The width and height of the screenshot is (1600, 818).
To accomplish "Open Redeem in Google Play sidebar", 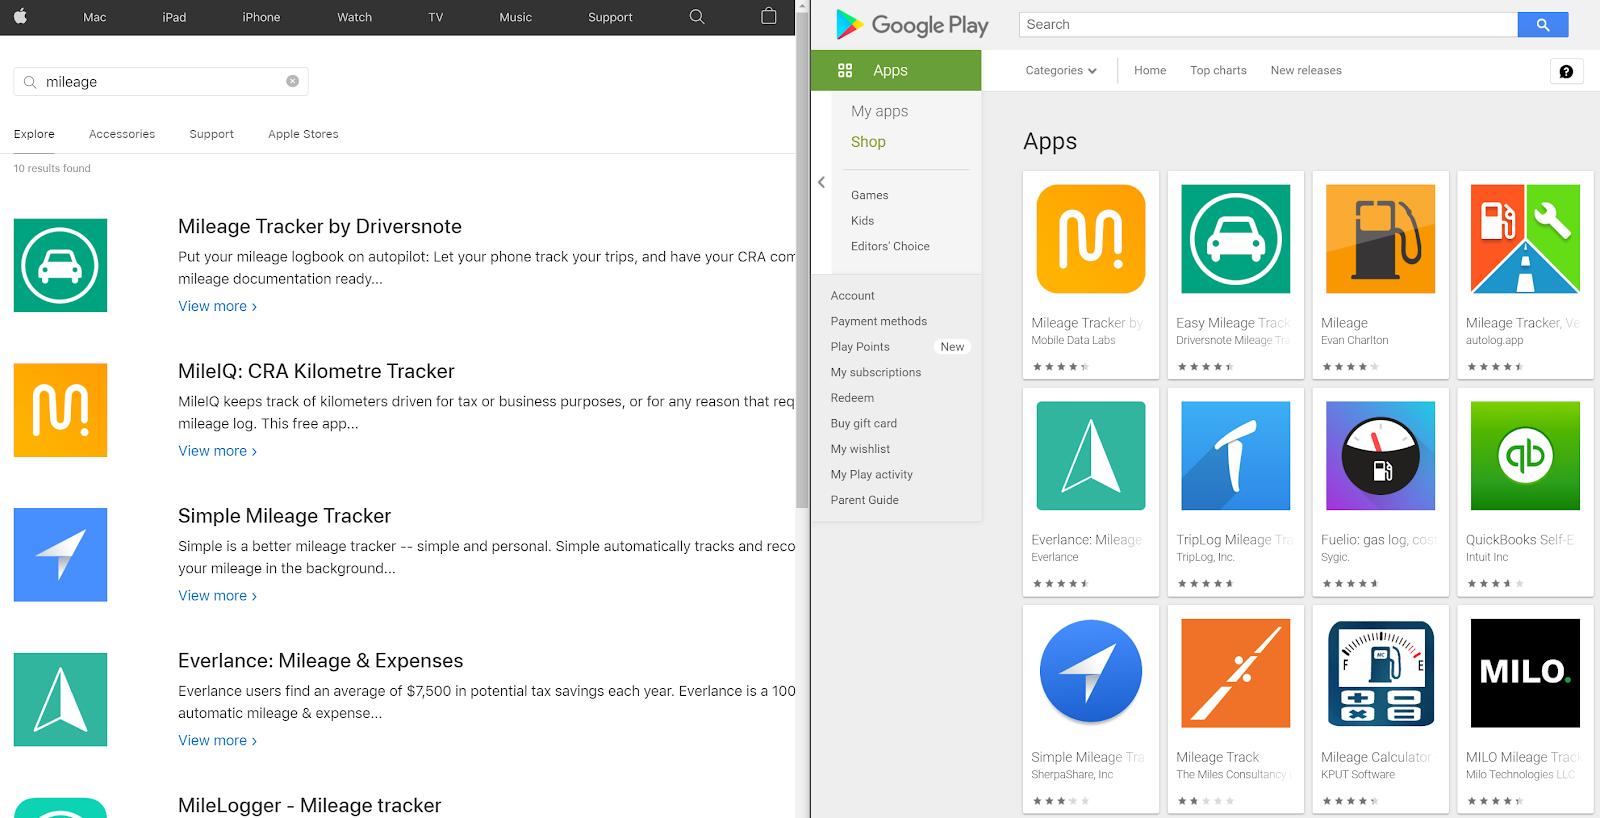I will (852, 398).
